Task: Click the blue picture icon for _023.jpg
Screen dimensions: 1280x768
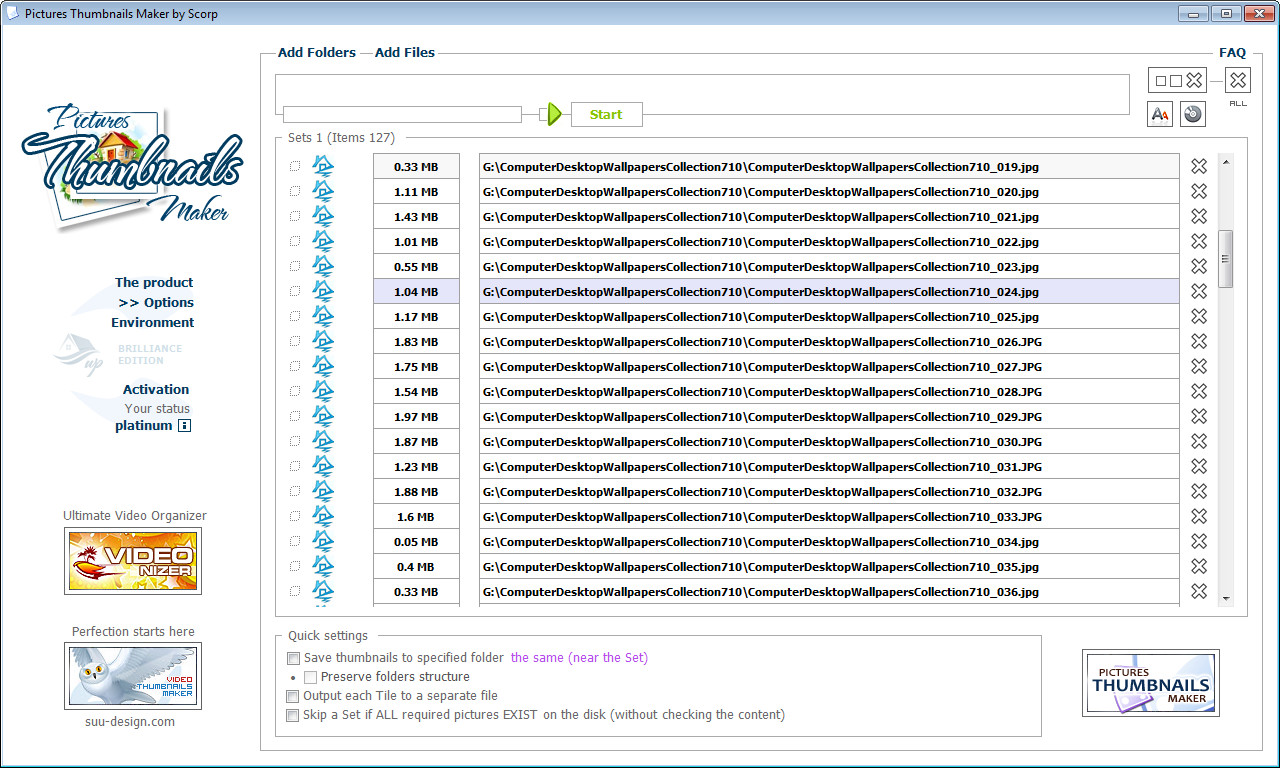Action: (x=323, y=266)
